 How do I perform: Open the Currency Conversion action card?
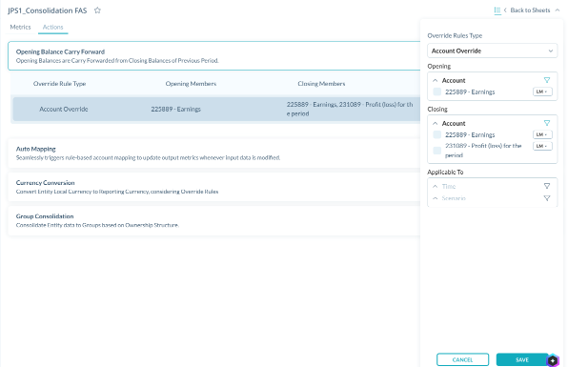coord(214,187)
